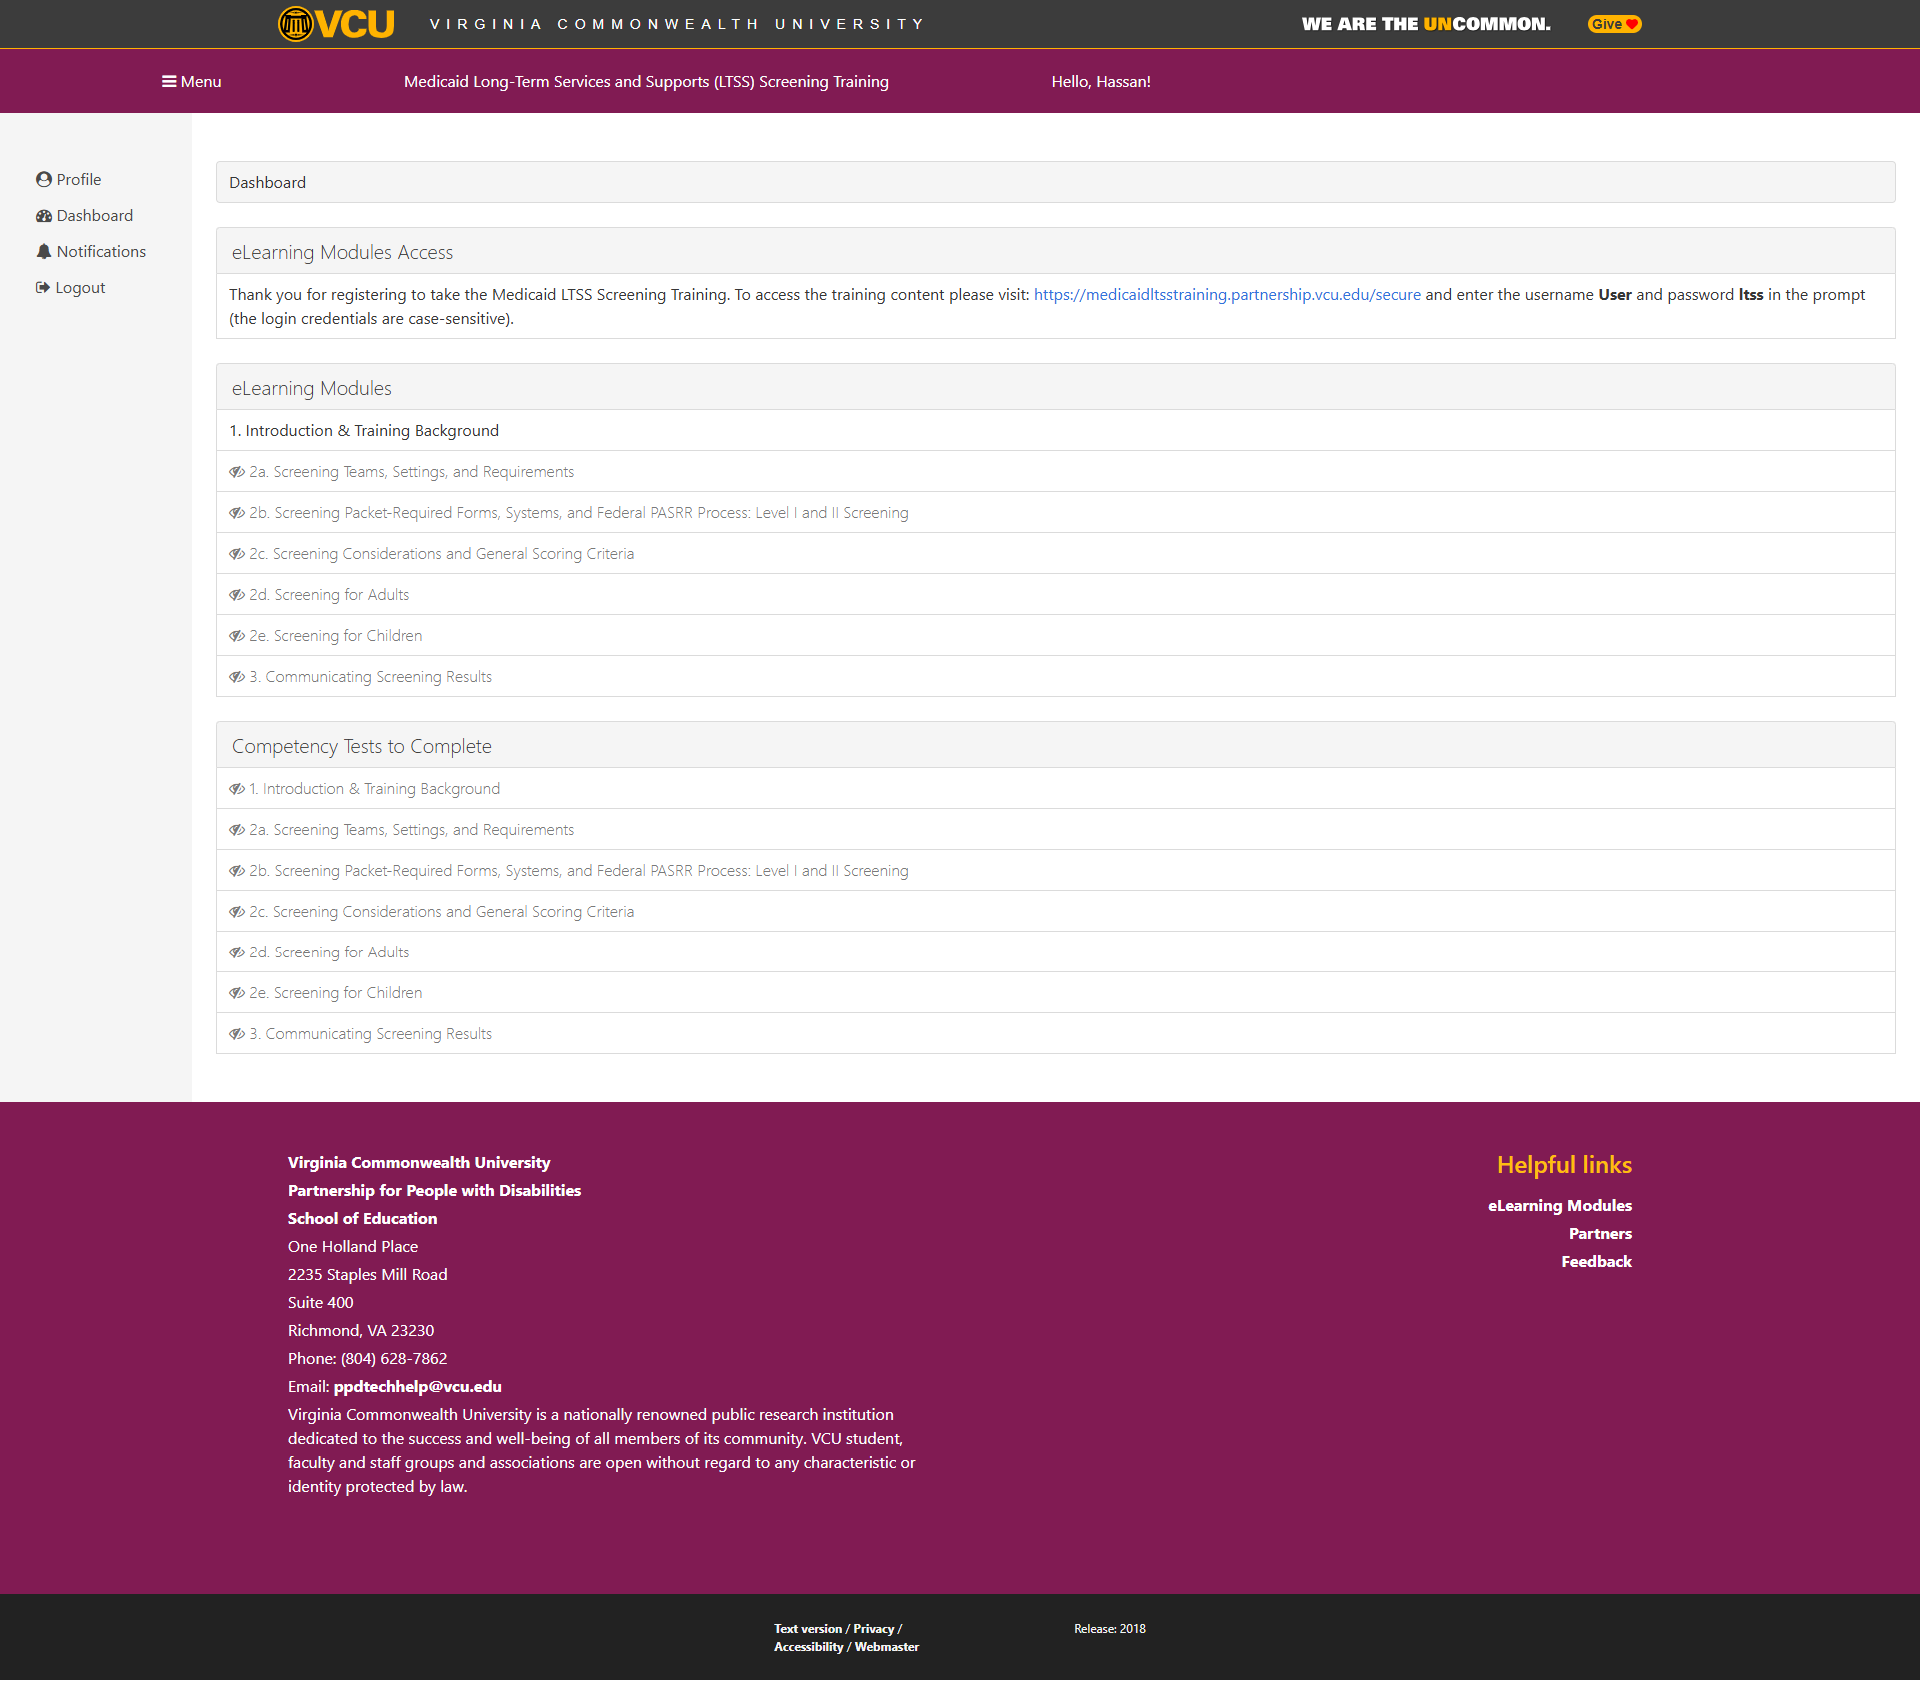Viewport: 1920px width, 1681px height.
Task: Click hidden icon of 3. Communicating Screening Results test
Action: pos(237,1034)
